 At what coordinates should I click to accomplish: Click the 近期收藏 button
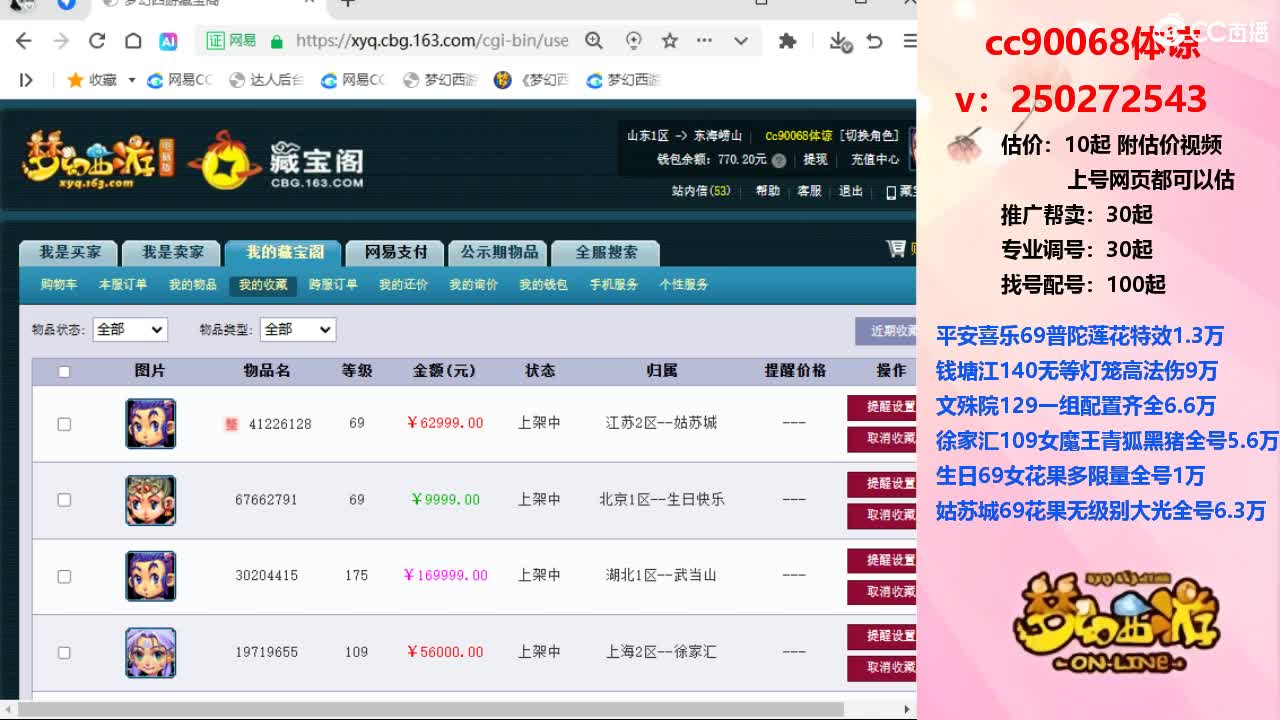pyautogui.click(x=886, y=331)
